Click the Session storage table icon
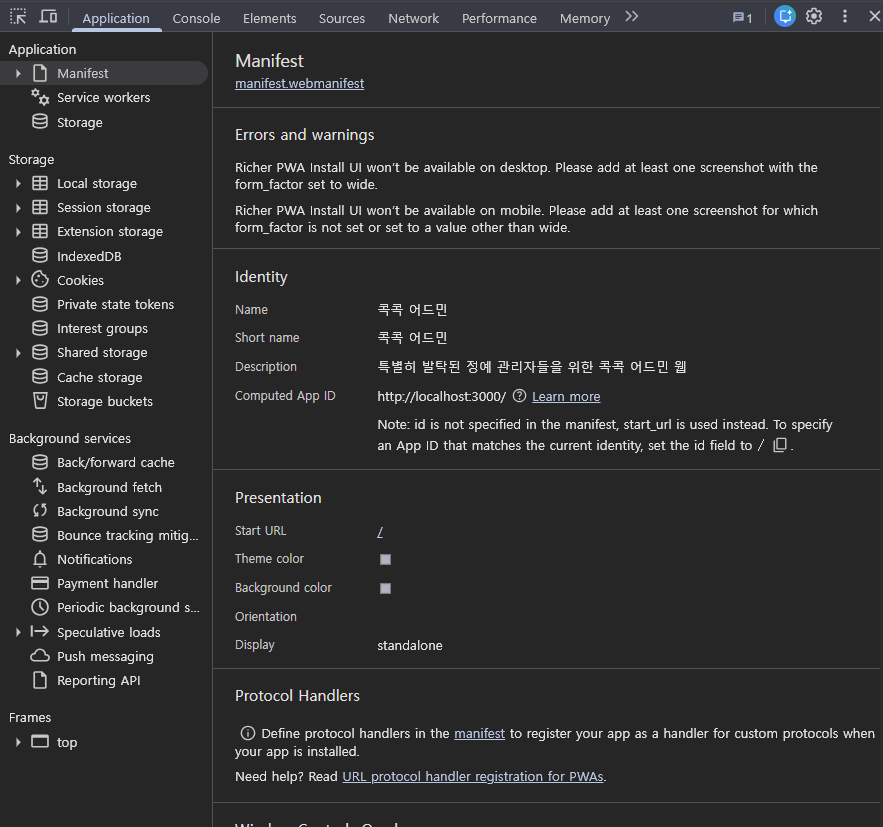The width and height of the screenshot is (883, 827). [x=40, y=207]
